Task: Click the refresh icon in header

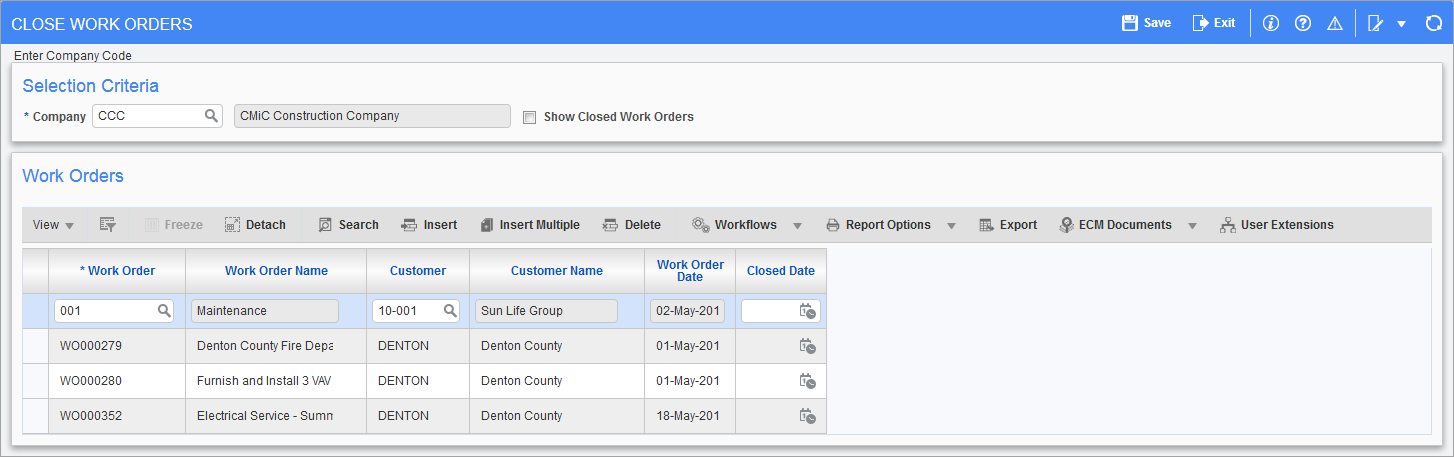Action: tap(1433, 23)
